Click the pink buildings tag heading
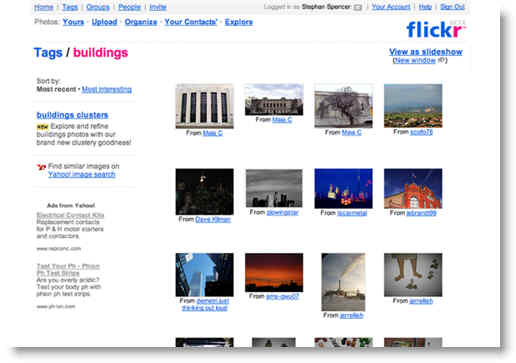516x363 pixels. coord(101,53)
